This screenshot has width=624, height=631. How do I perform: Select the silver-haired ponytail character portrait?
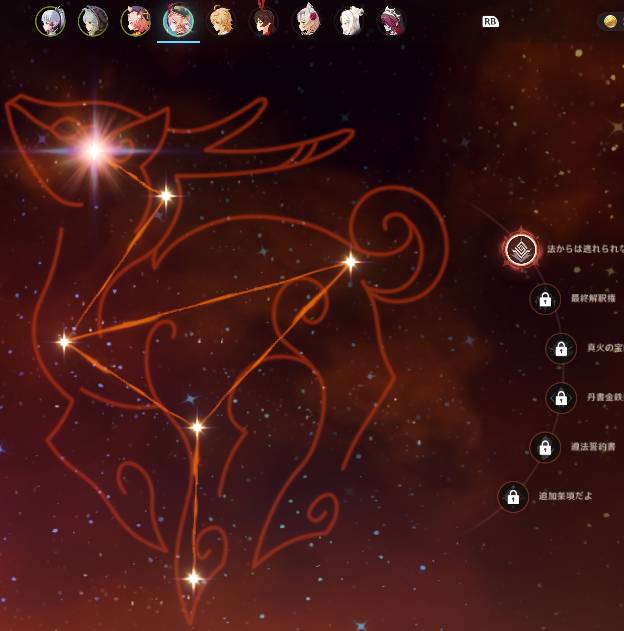click(x=50, y=21)
